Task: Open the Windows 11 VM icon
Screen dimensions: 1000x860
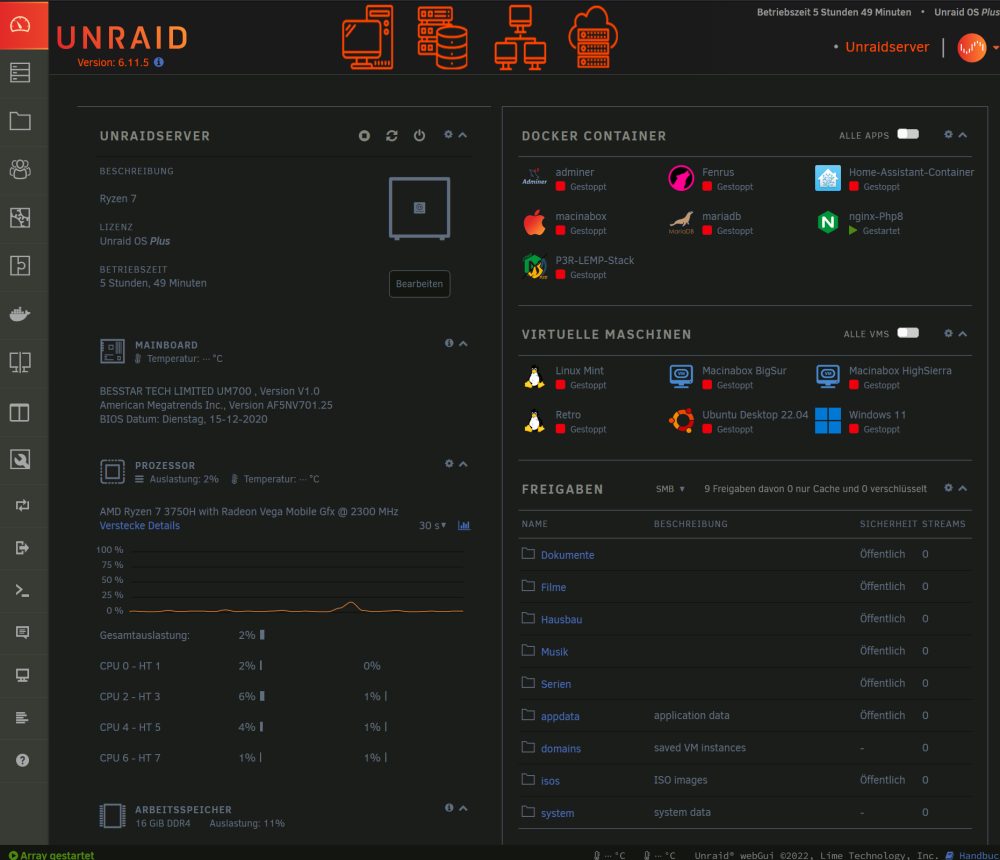Action: point(828,420)
